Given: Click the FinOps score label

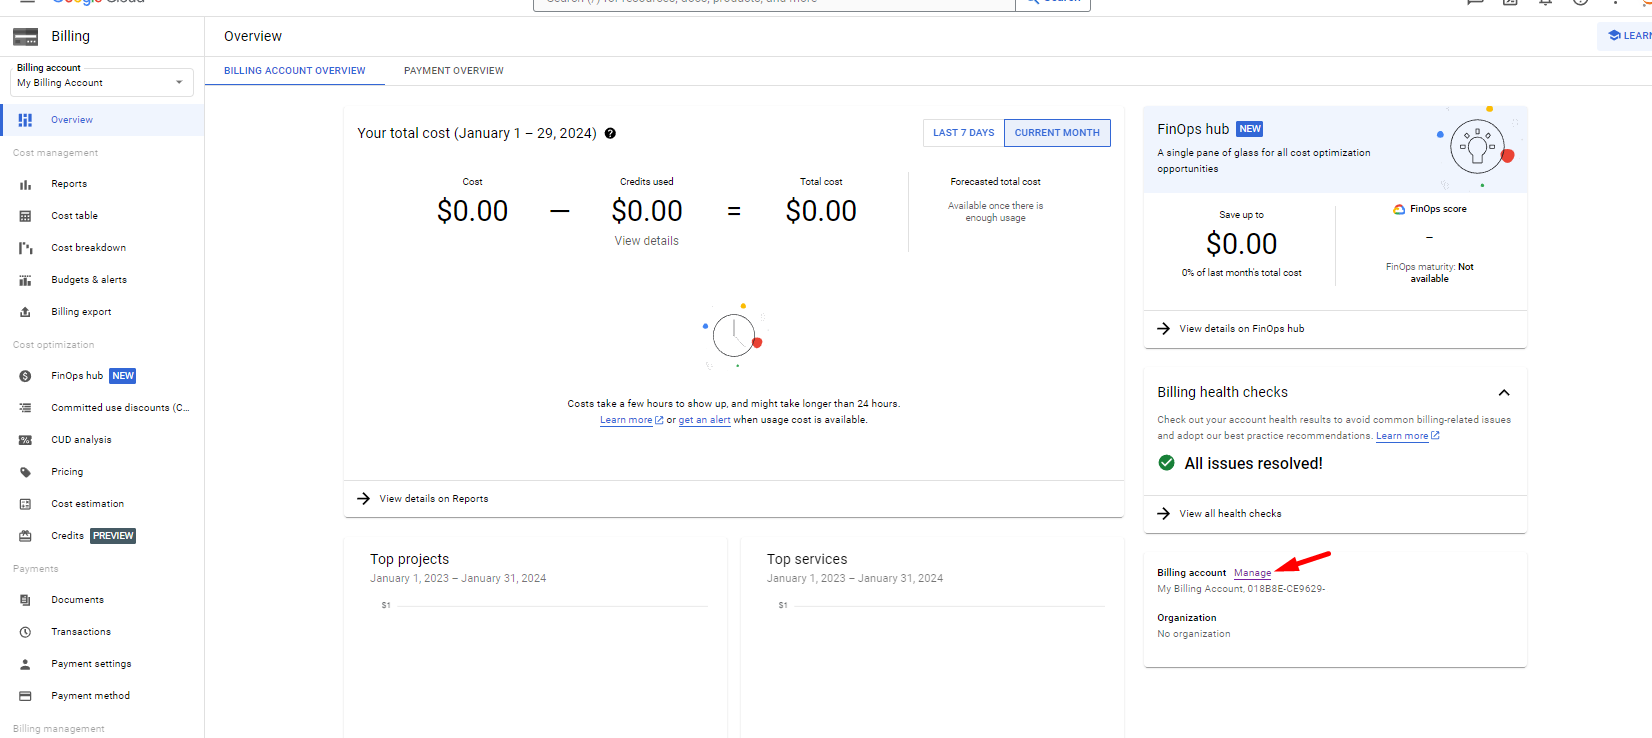Looking at the screenshot, I should tap(1439, 209).
